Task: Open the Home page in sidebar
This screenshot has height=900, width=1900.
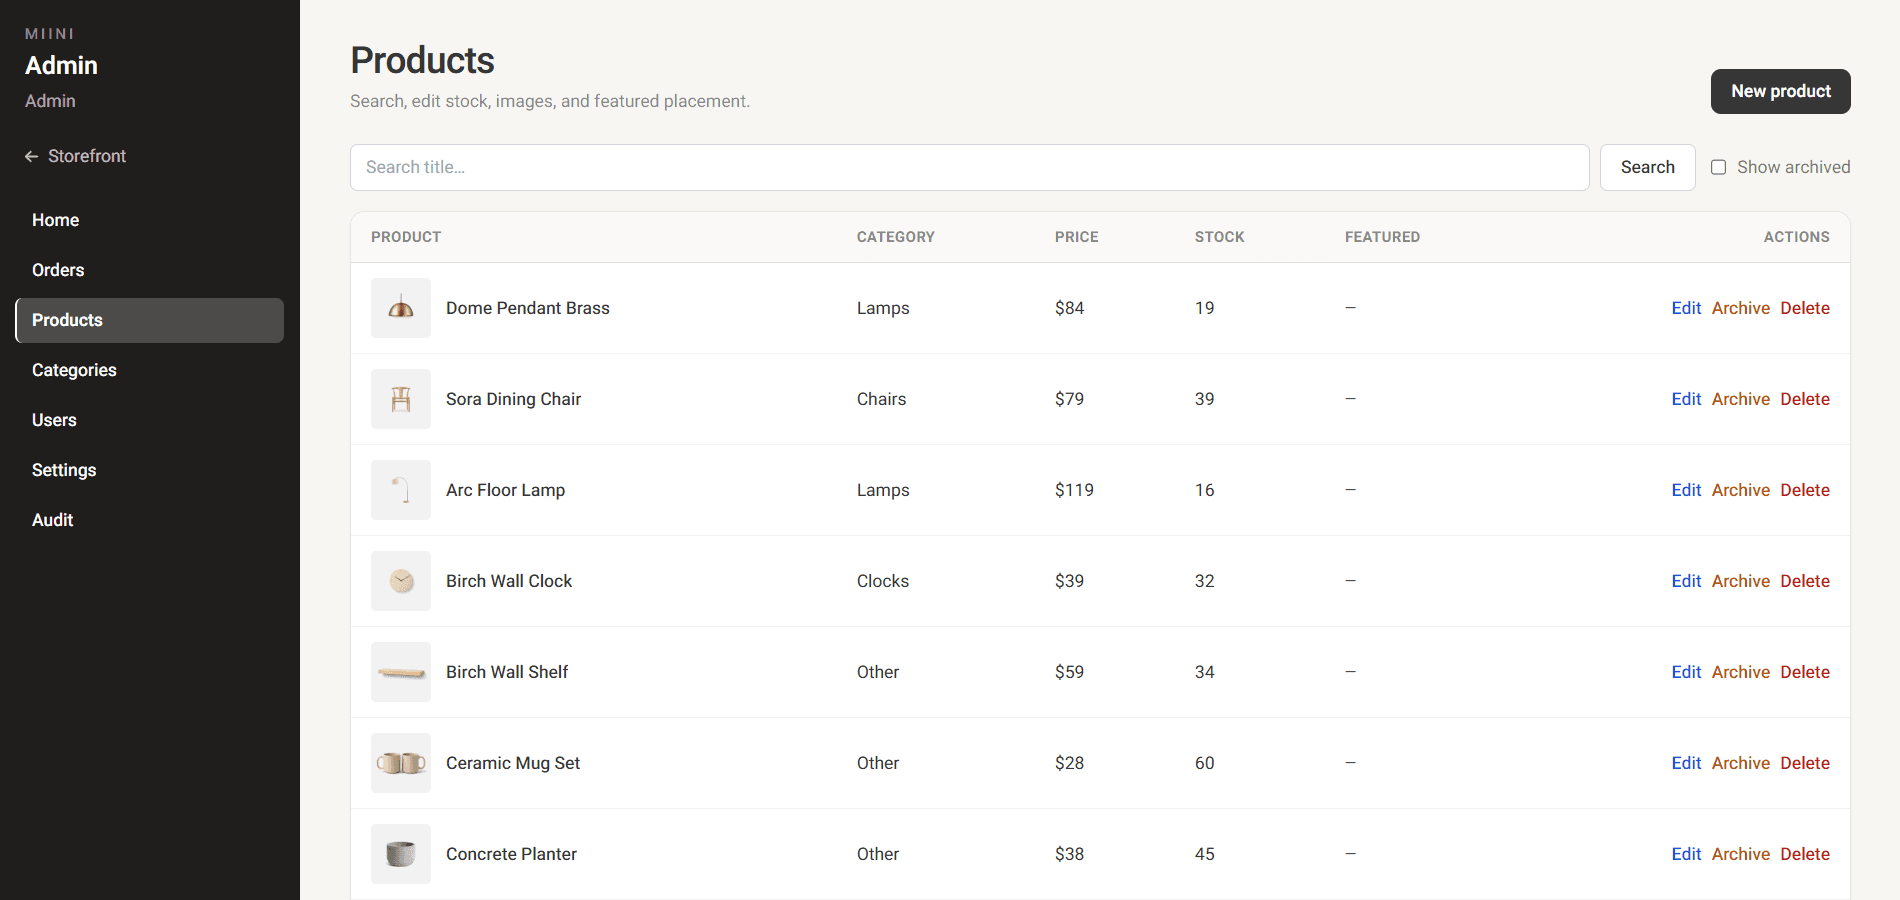Action: point(150,220)
